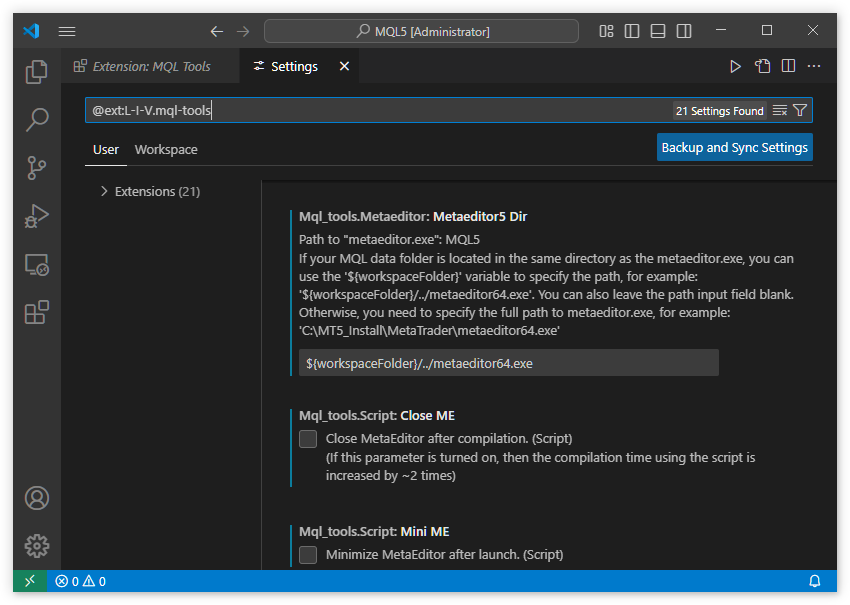Viewport: 850px width, 605px height.
Task: Open More Actions ellipsis menu
Action: (814, 66)
